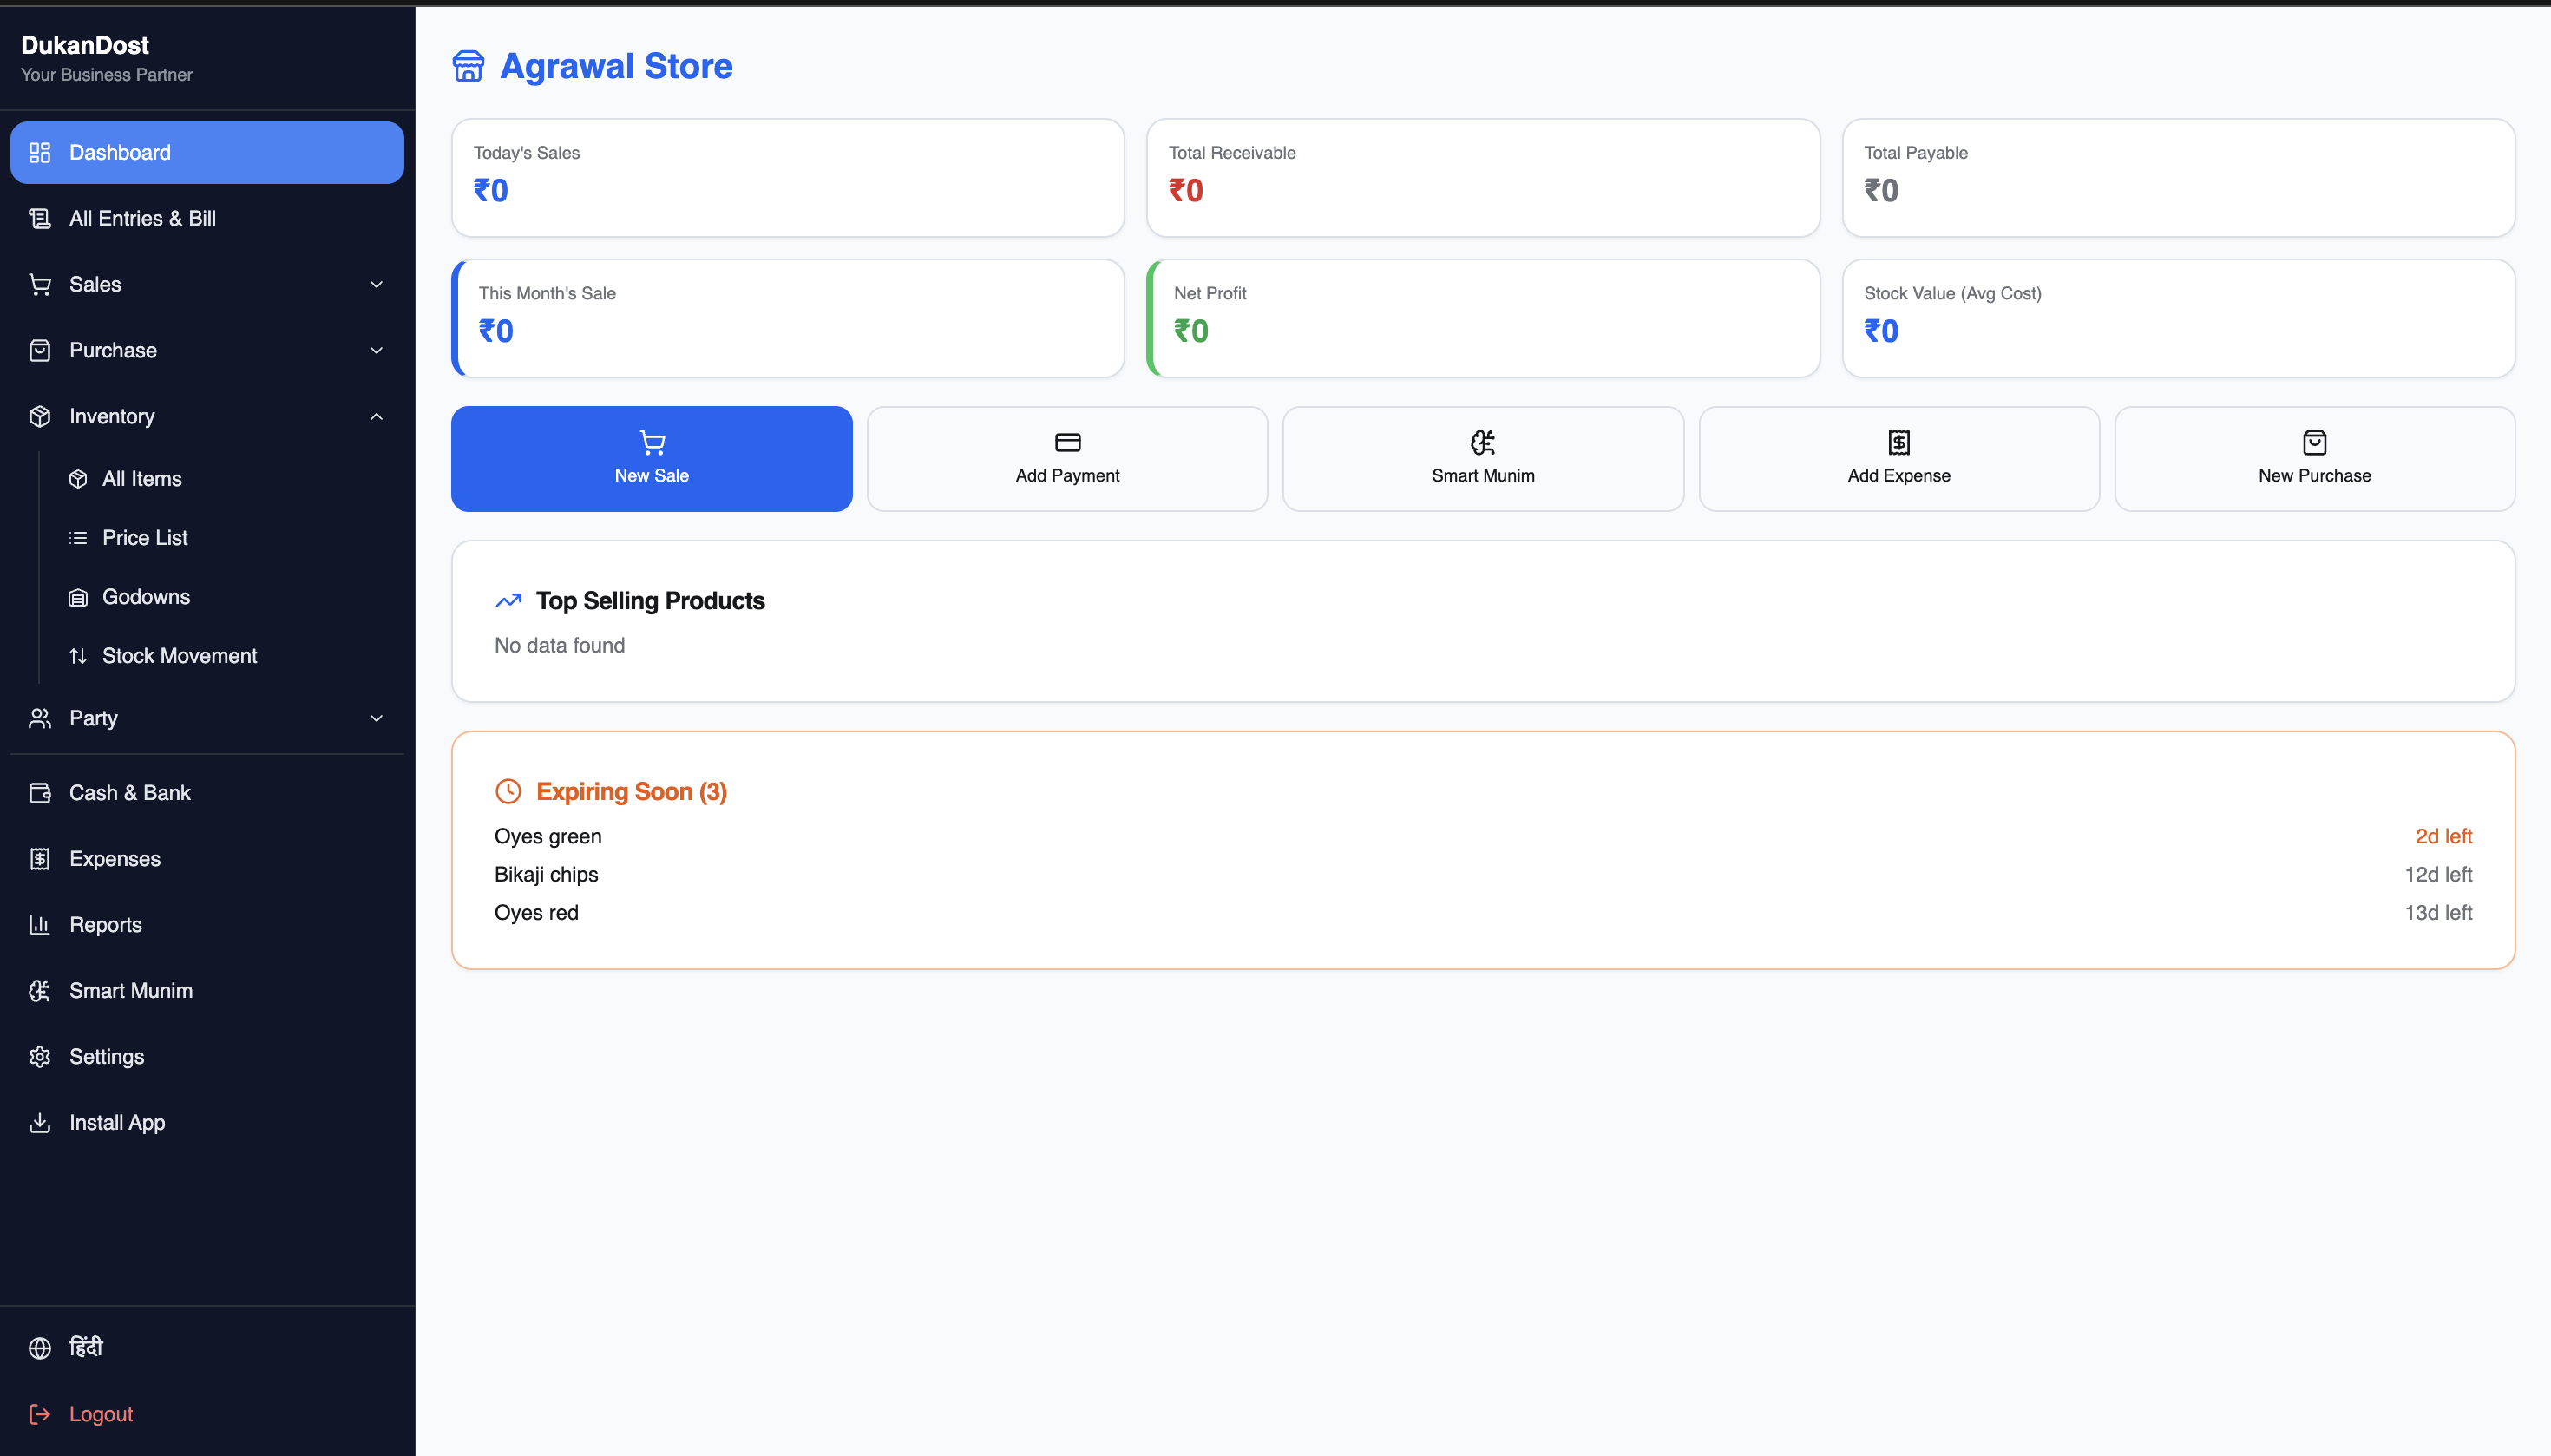
Task: Open All Entries & Bill page
Action: tap(142, 219)
